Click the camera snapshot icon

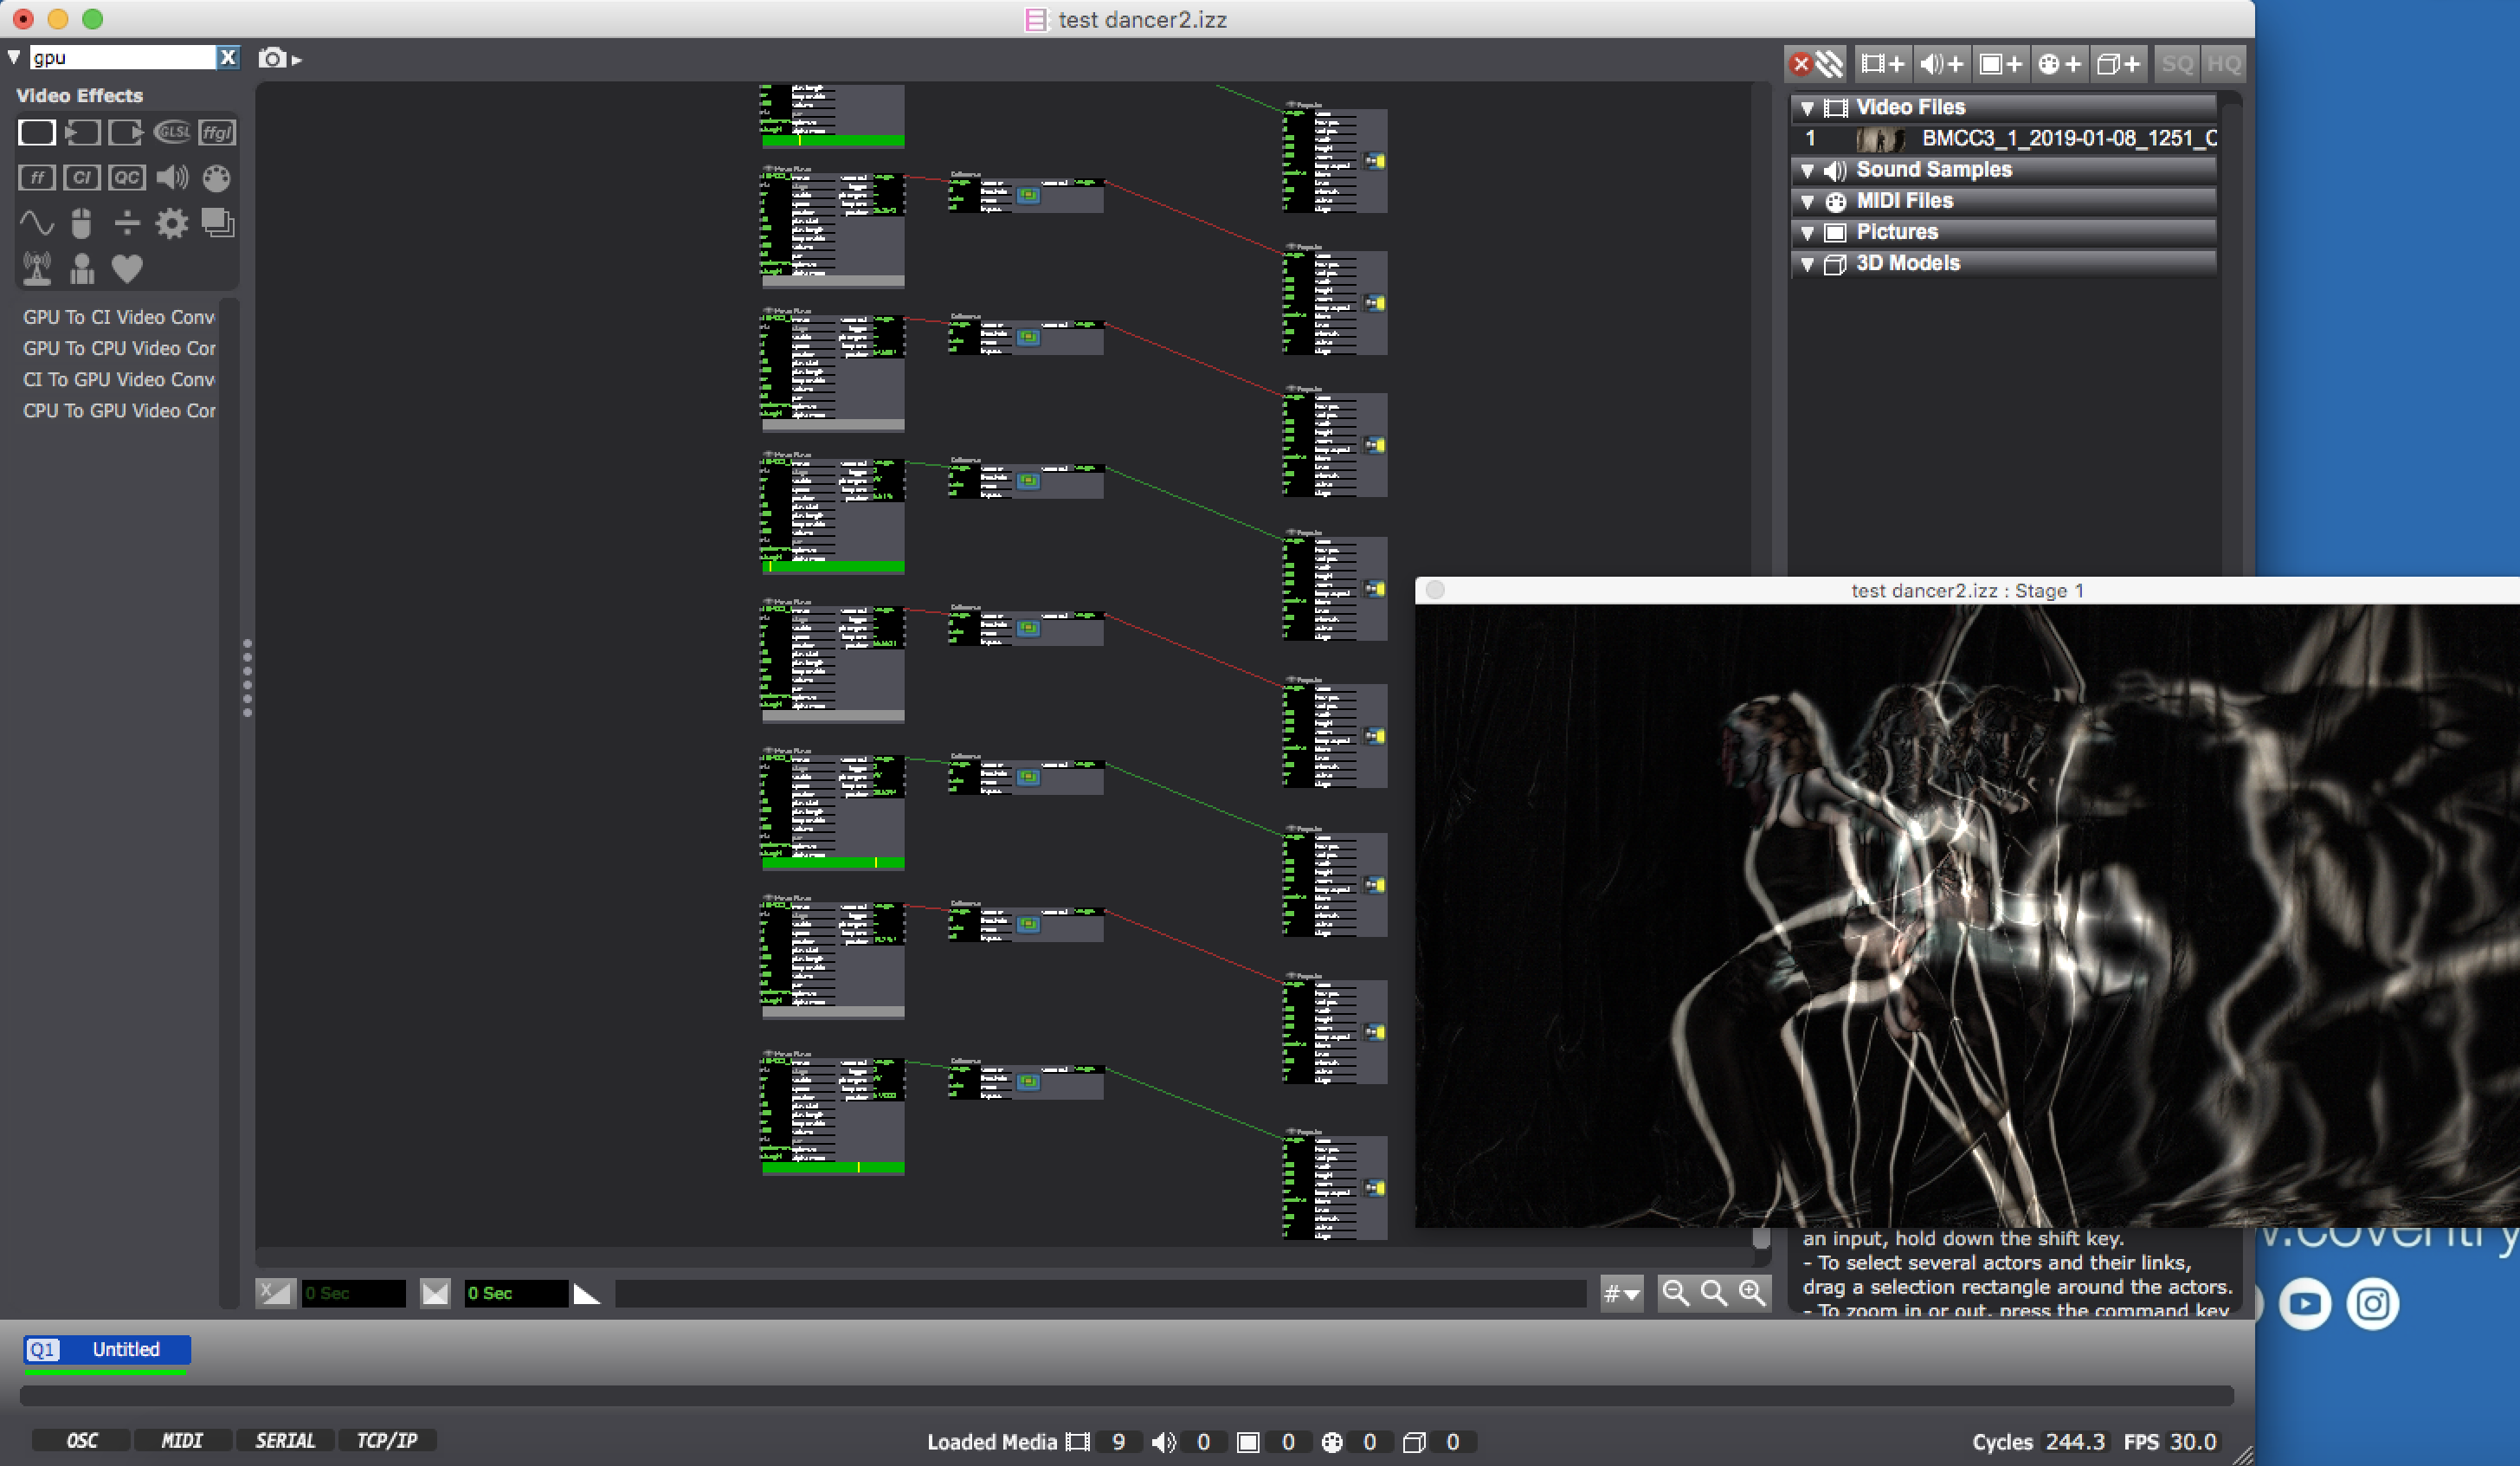click(x=272, y=58)
